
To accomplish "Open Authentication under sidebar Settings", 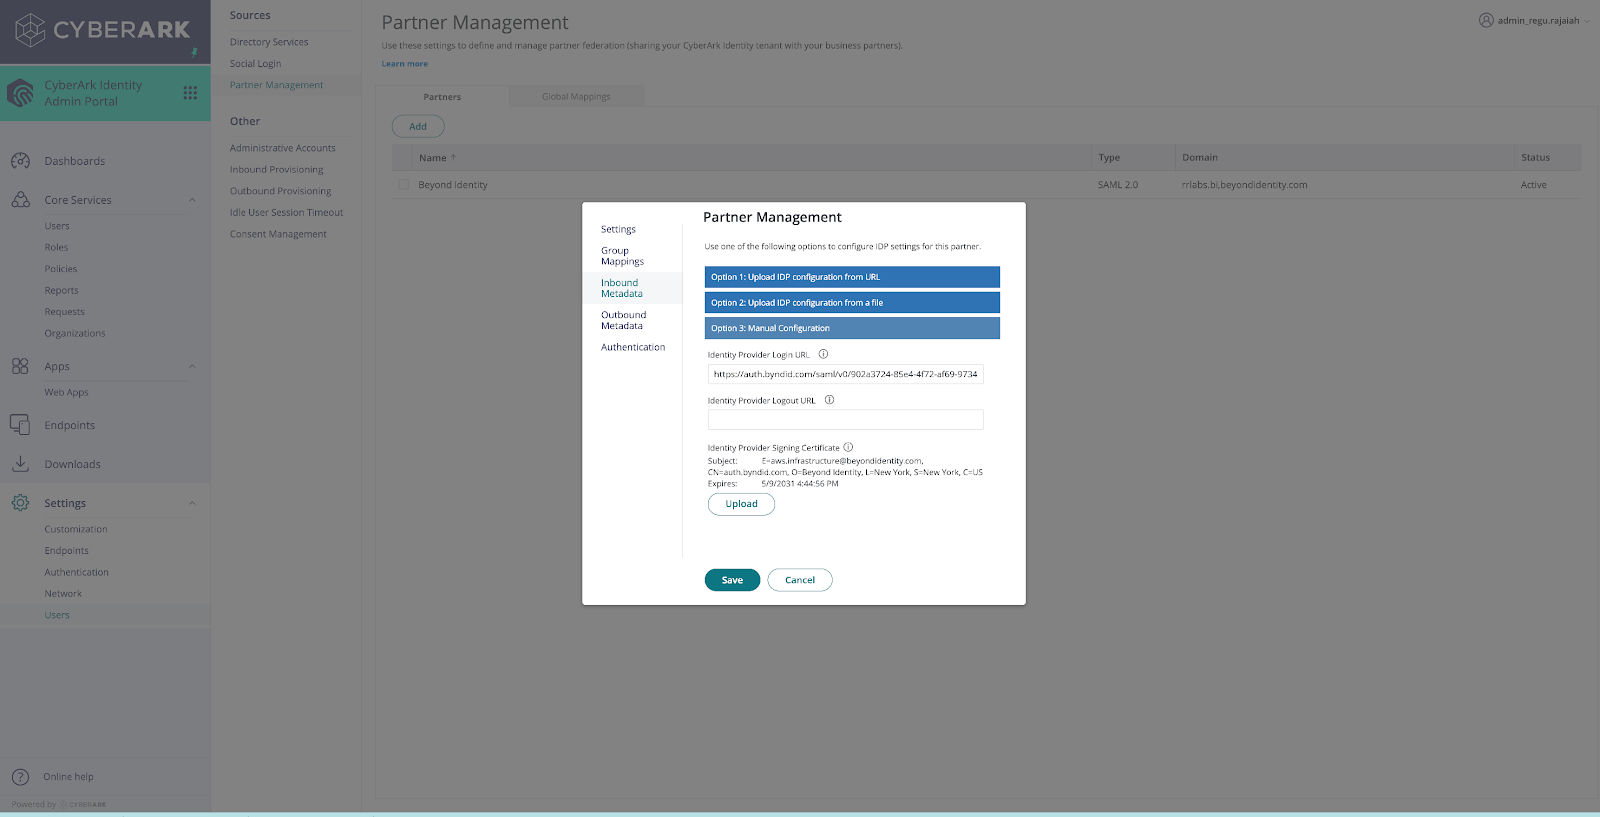I will [76, 572].
